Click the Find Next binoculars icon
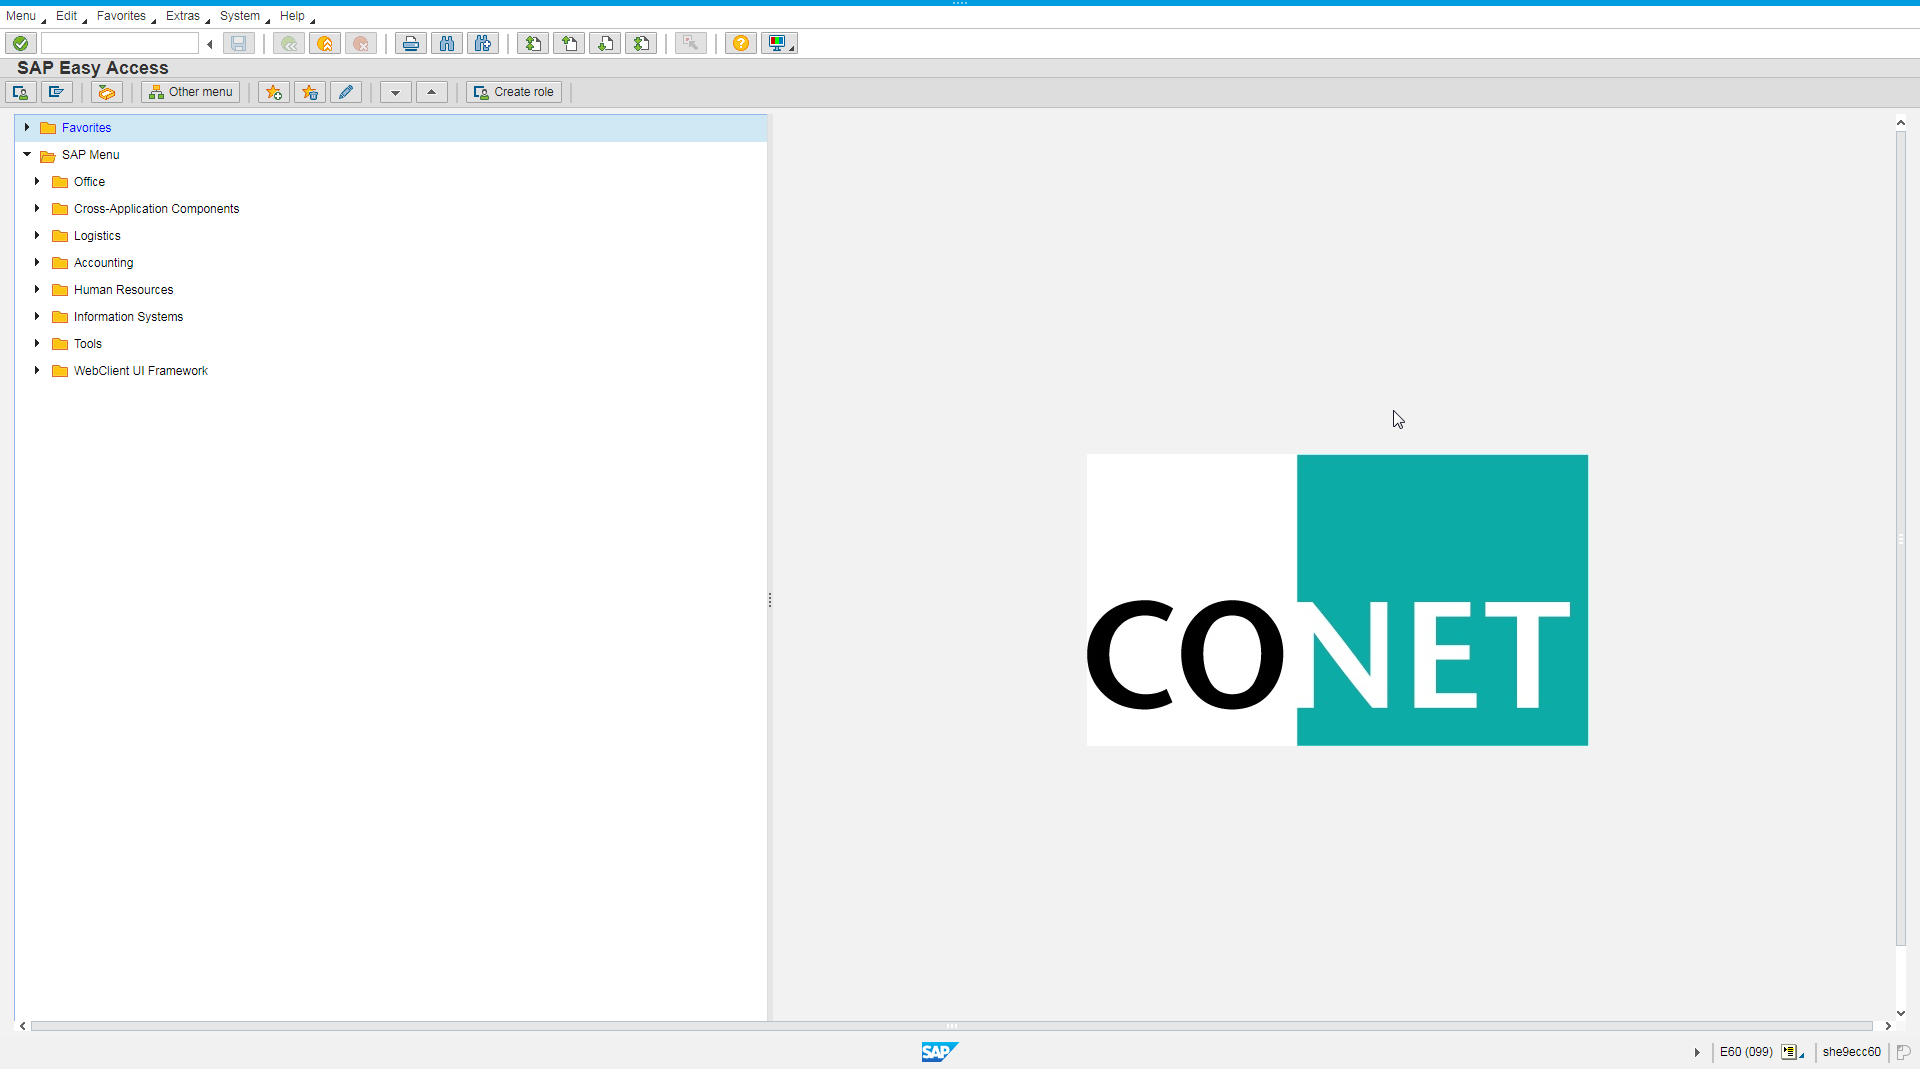 (483, 43)
